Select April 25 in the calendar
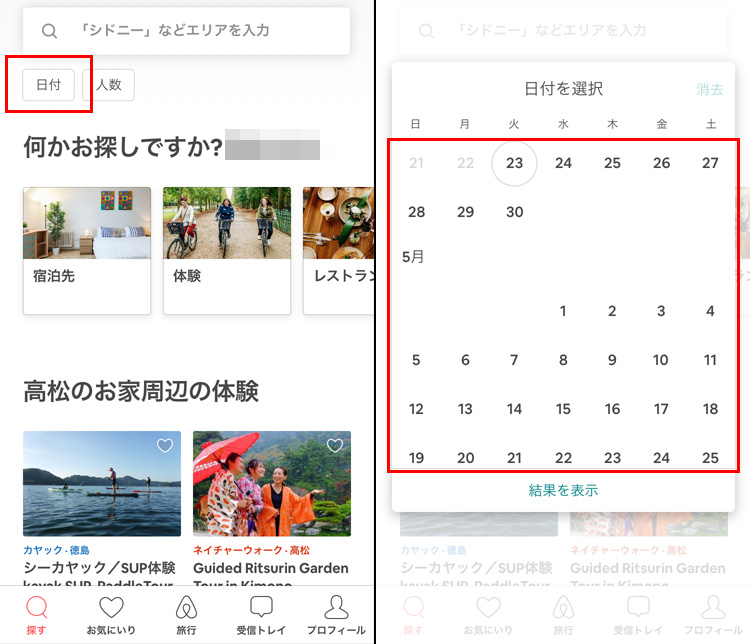Image resolution: width=750 pixels, height=644 pixels. point(612,163)
